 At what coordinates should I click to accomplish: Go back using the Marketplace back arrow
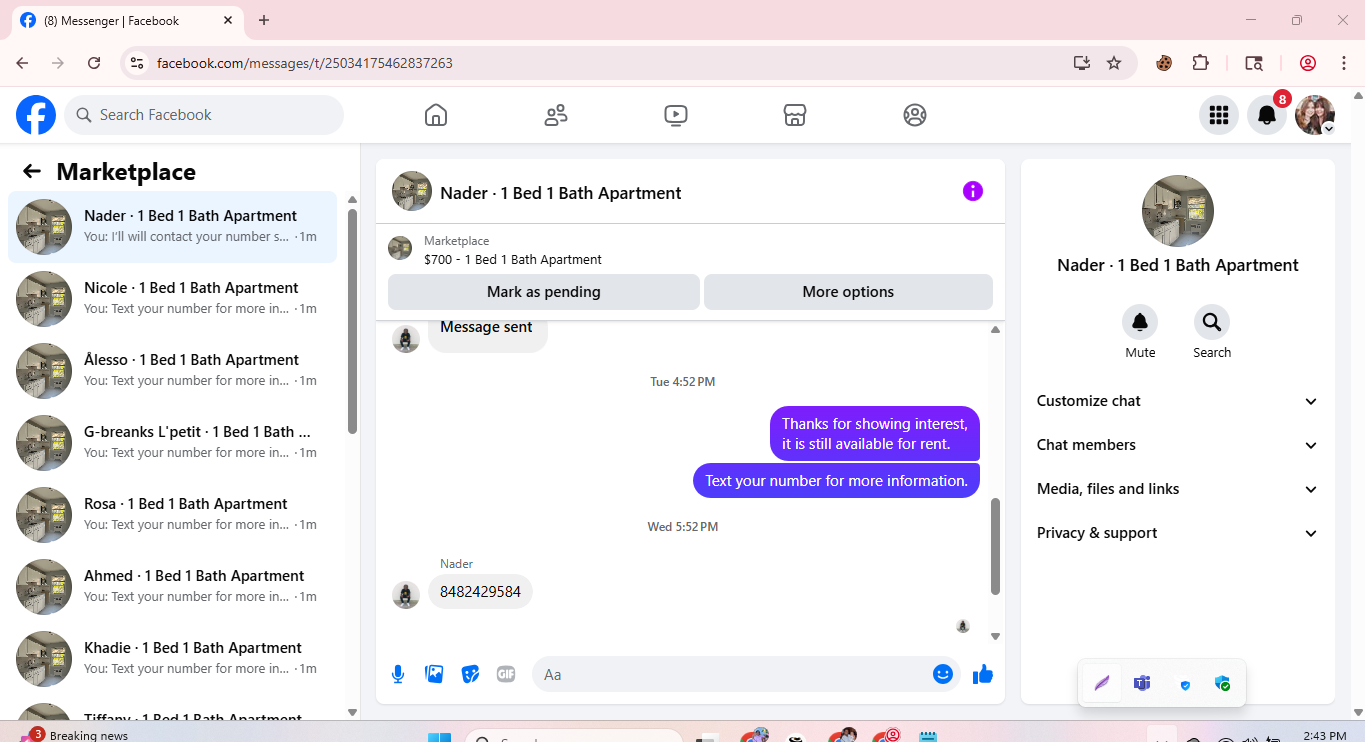click(32, 171)
